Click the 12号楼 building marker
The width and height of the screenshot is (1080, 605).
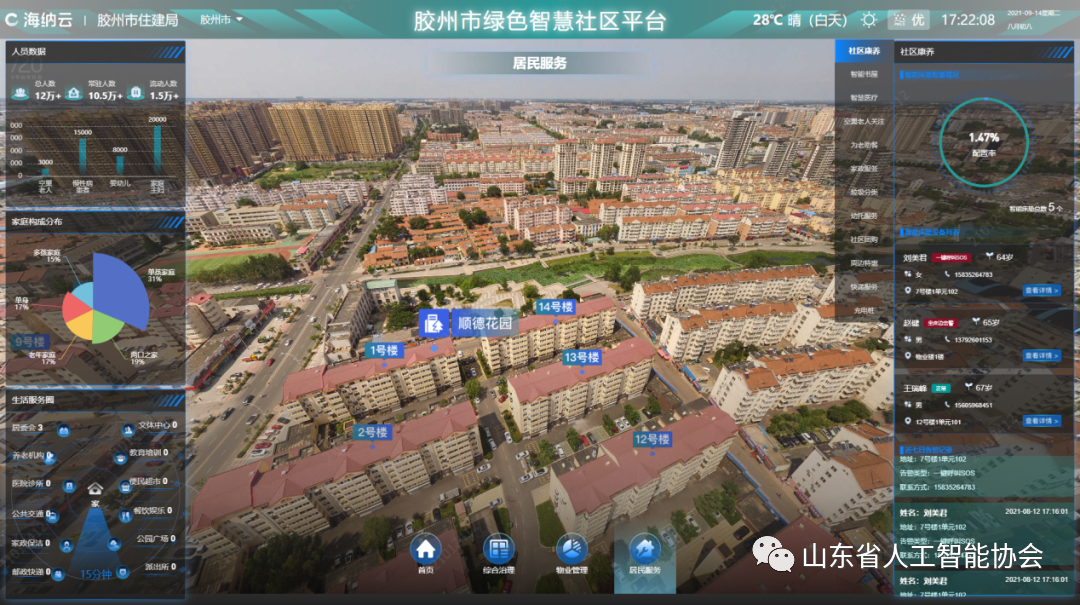(651, 439)
